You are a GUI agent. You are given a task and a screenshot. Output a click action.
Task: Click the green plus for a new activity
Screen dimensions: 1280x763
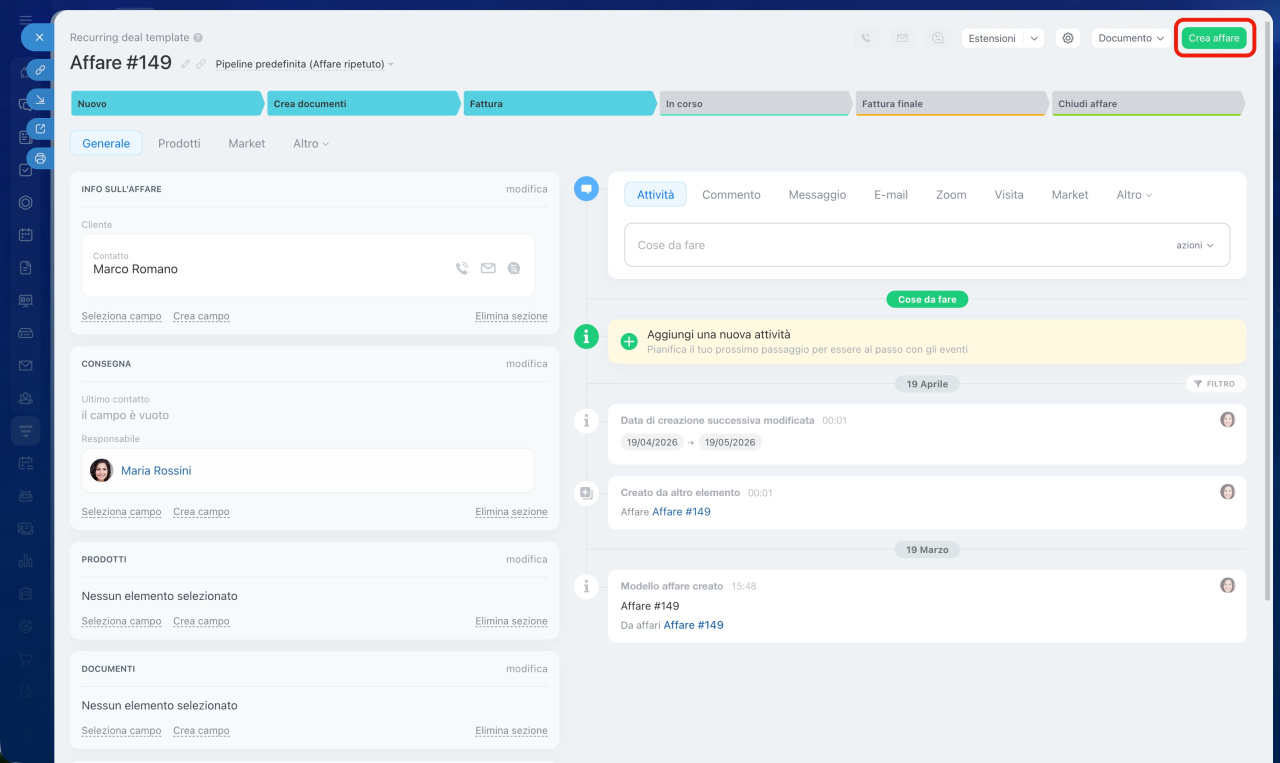[629, 341]
